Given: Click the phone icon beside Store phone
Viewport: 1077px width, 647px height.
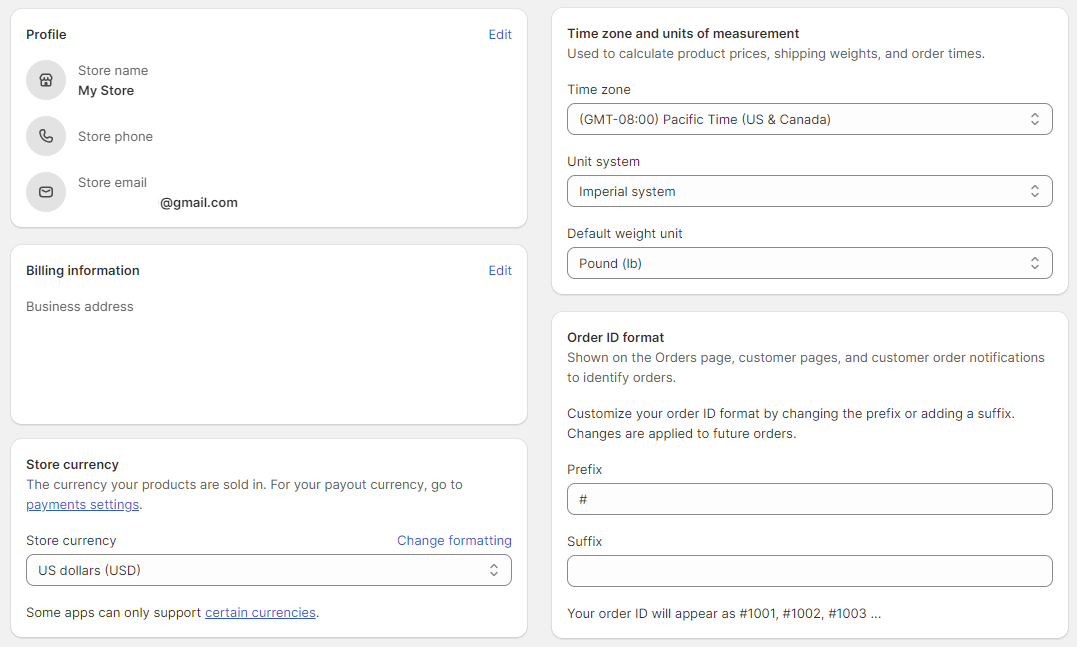Looking at the screenshot, I should click(x=46, y=136).
